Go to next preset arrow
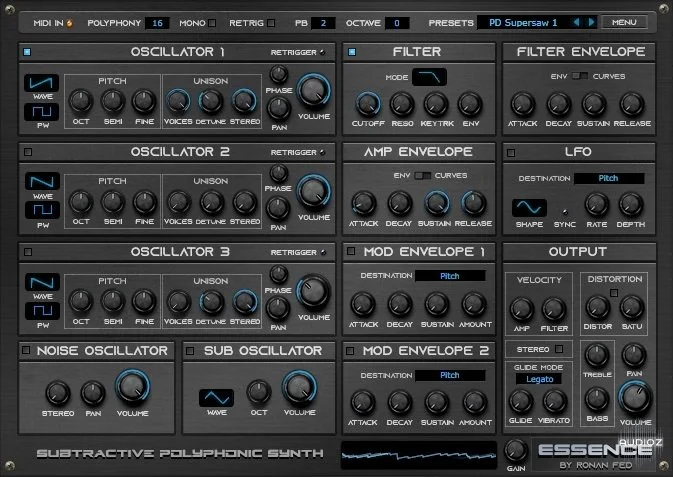 592,22
